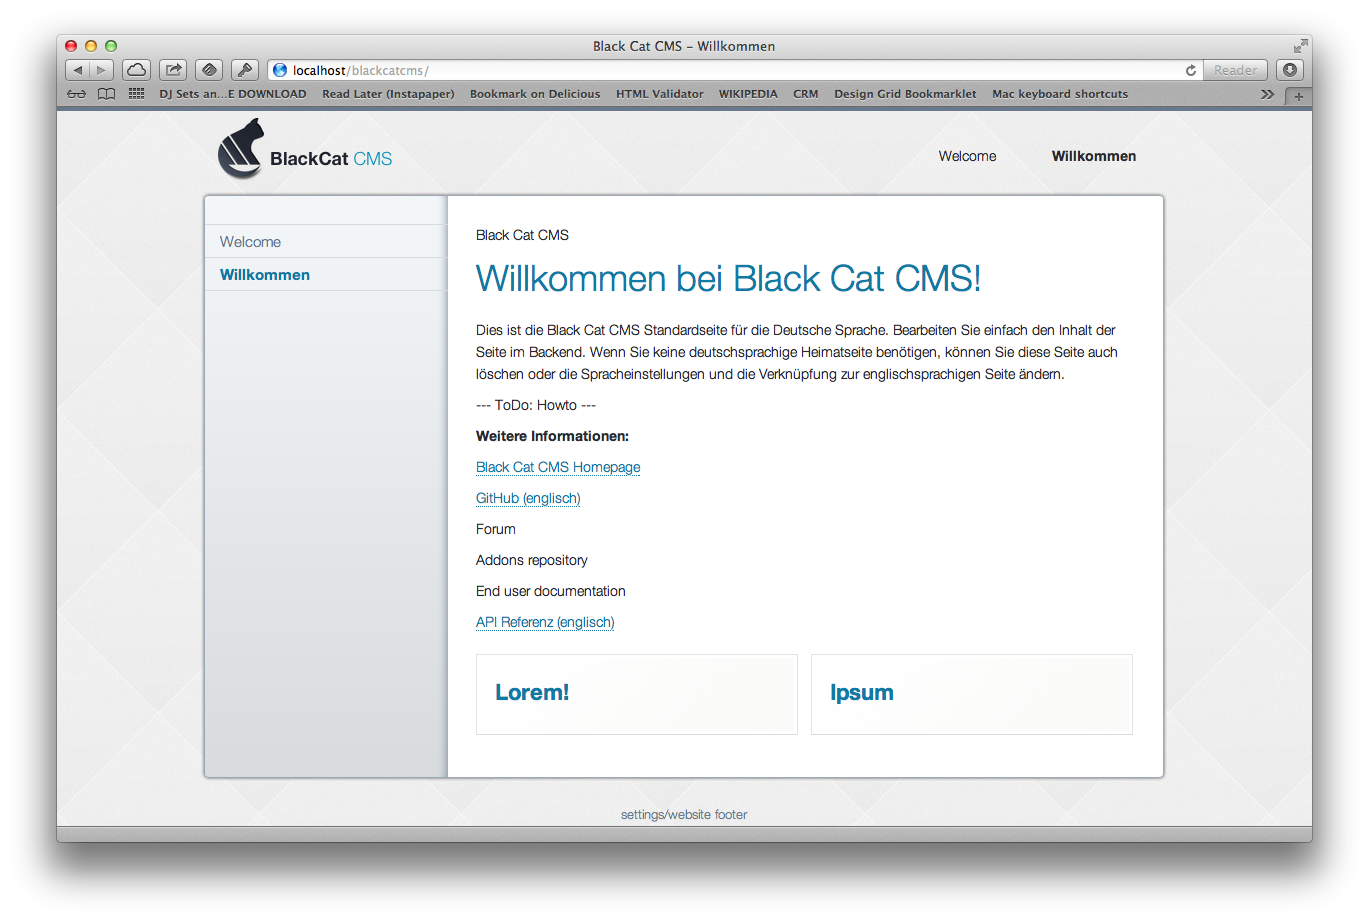Select Willkommen in the top navigation

click(x=1094, y=156)
